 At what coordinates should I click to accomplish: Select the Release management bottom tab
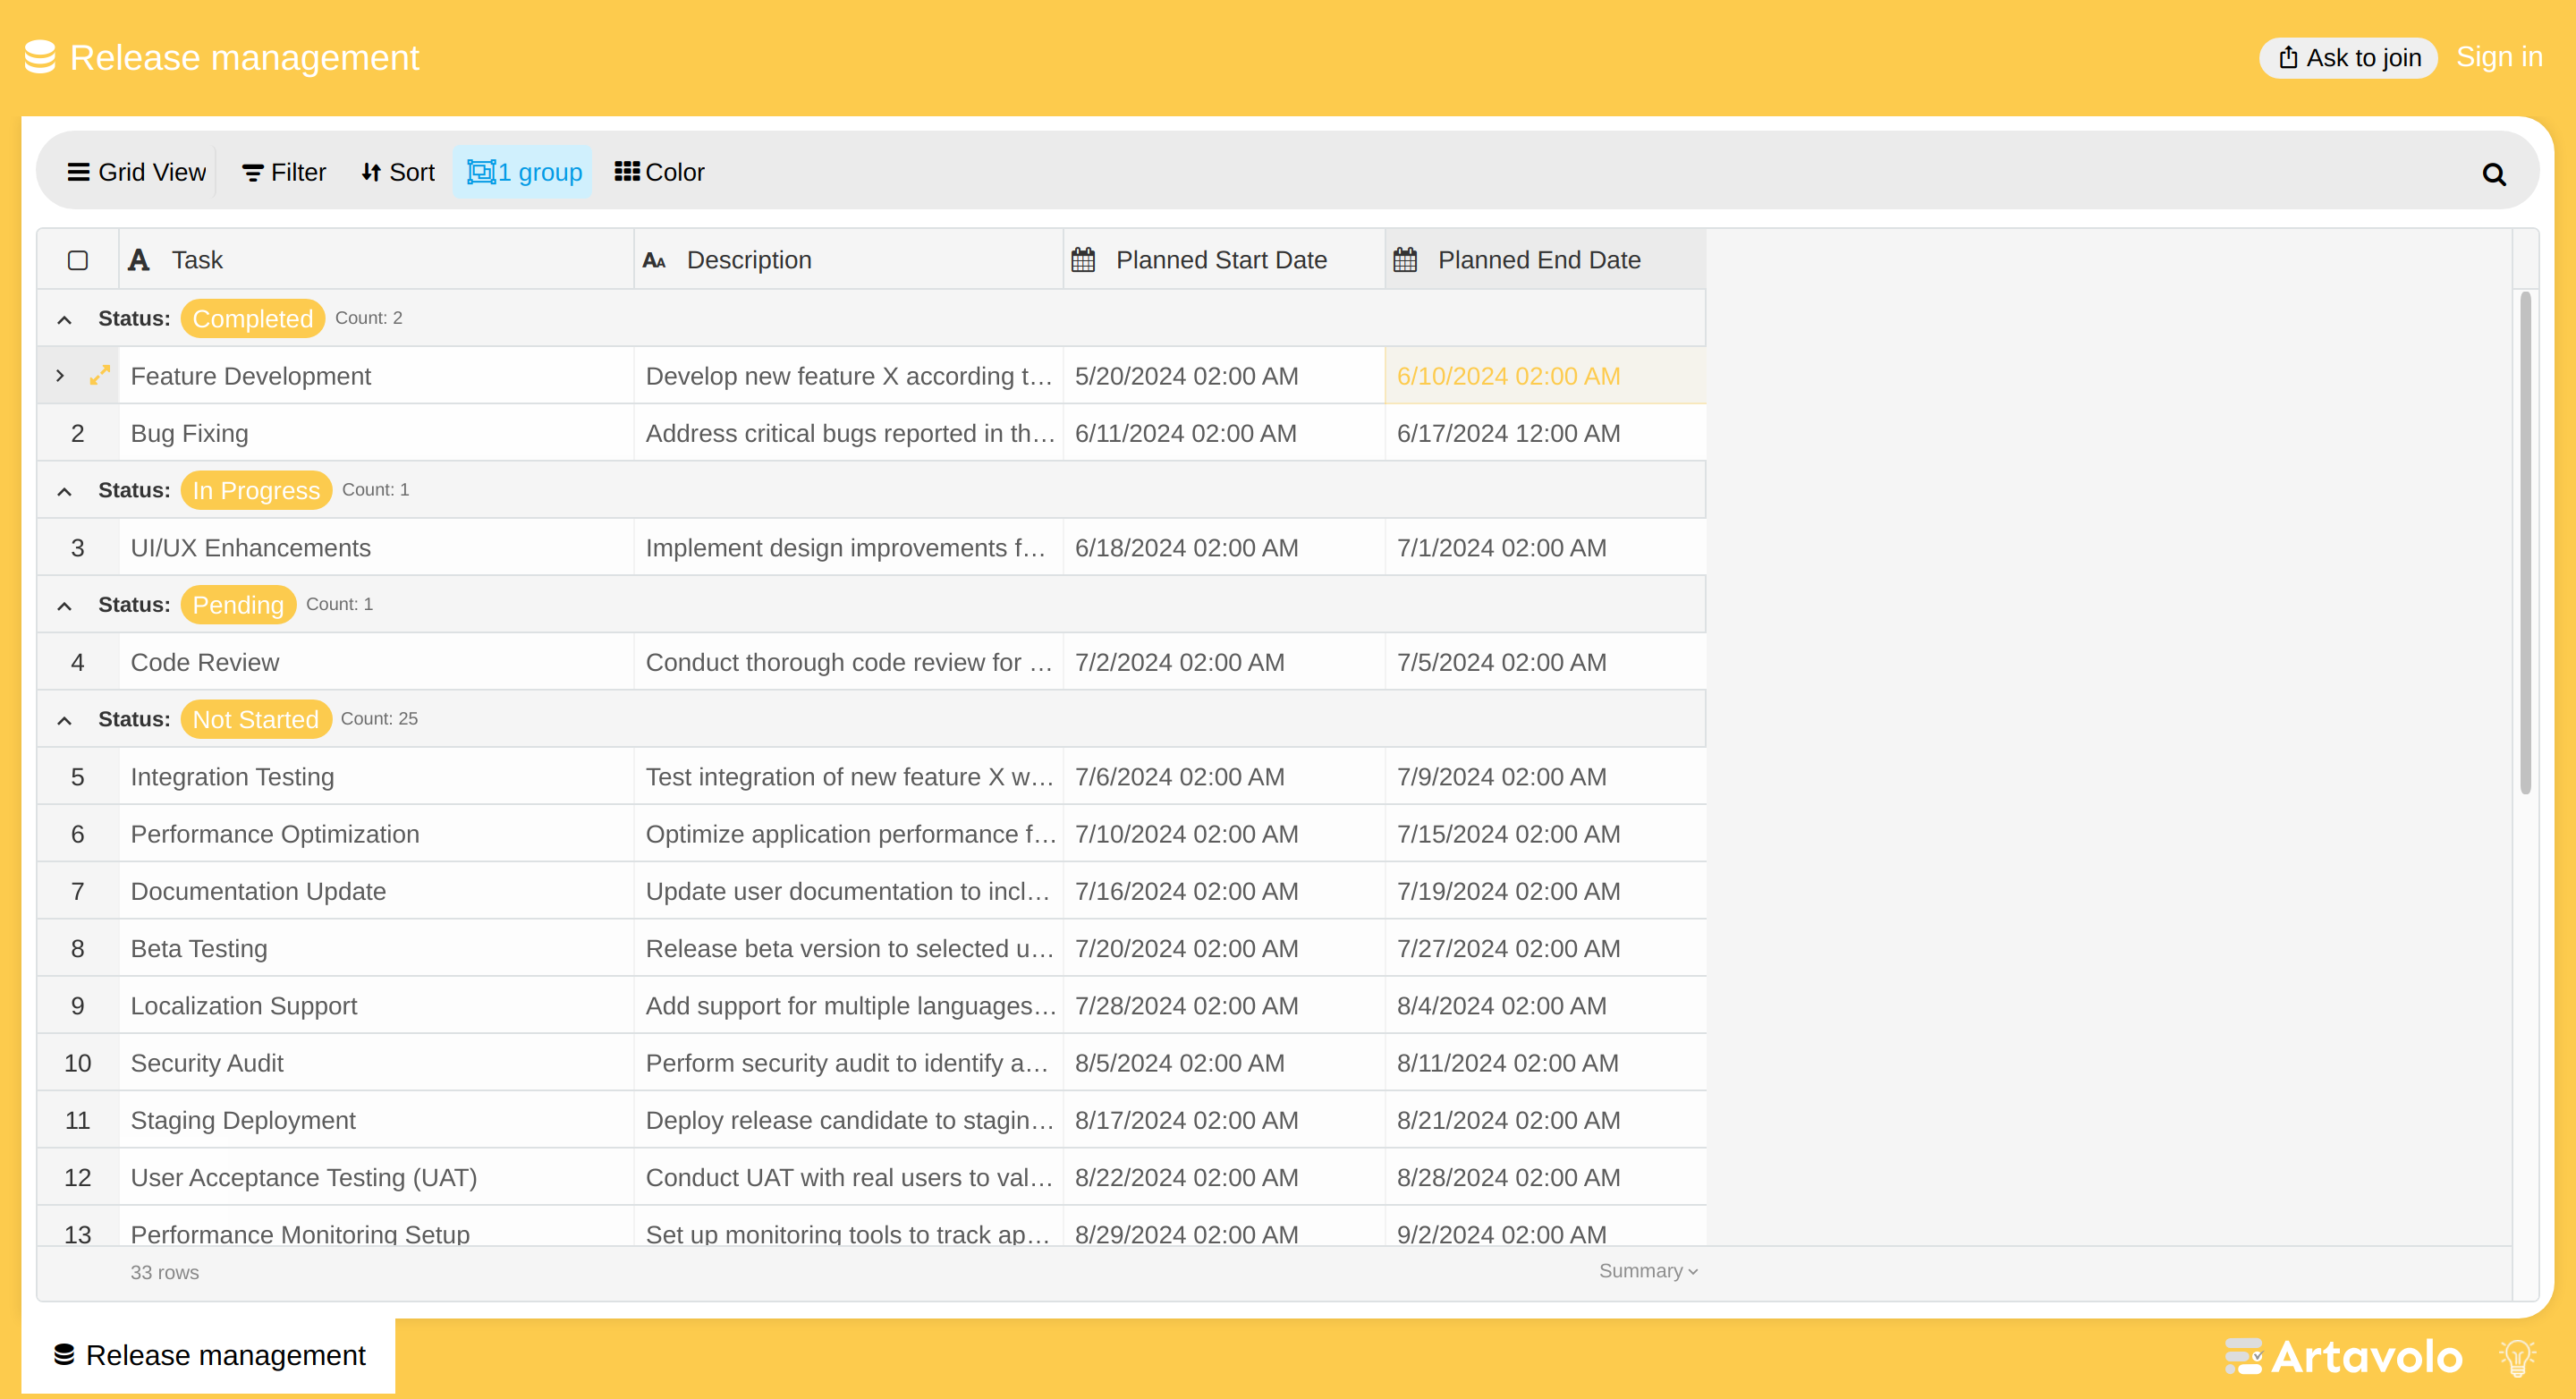pos(209,1356)
